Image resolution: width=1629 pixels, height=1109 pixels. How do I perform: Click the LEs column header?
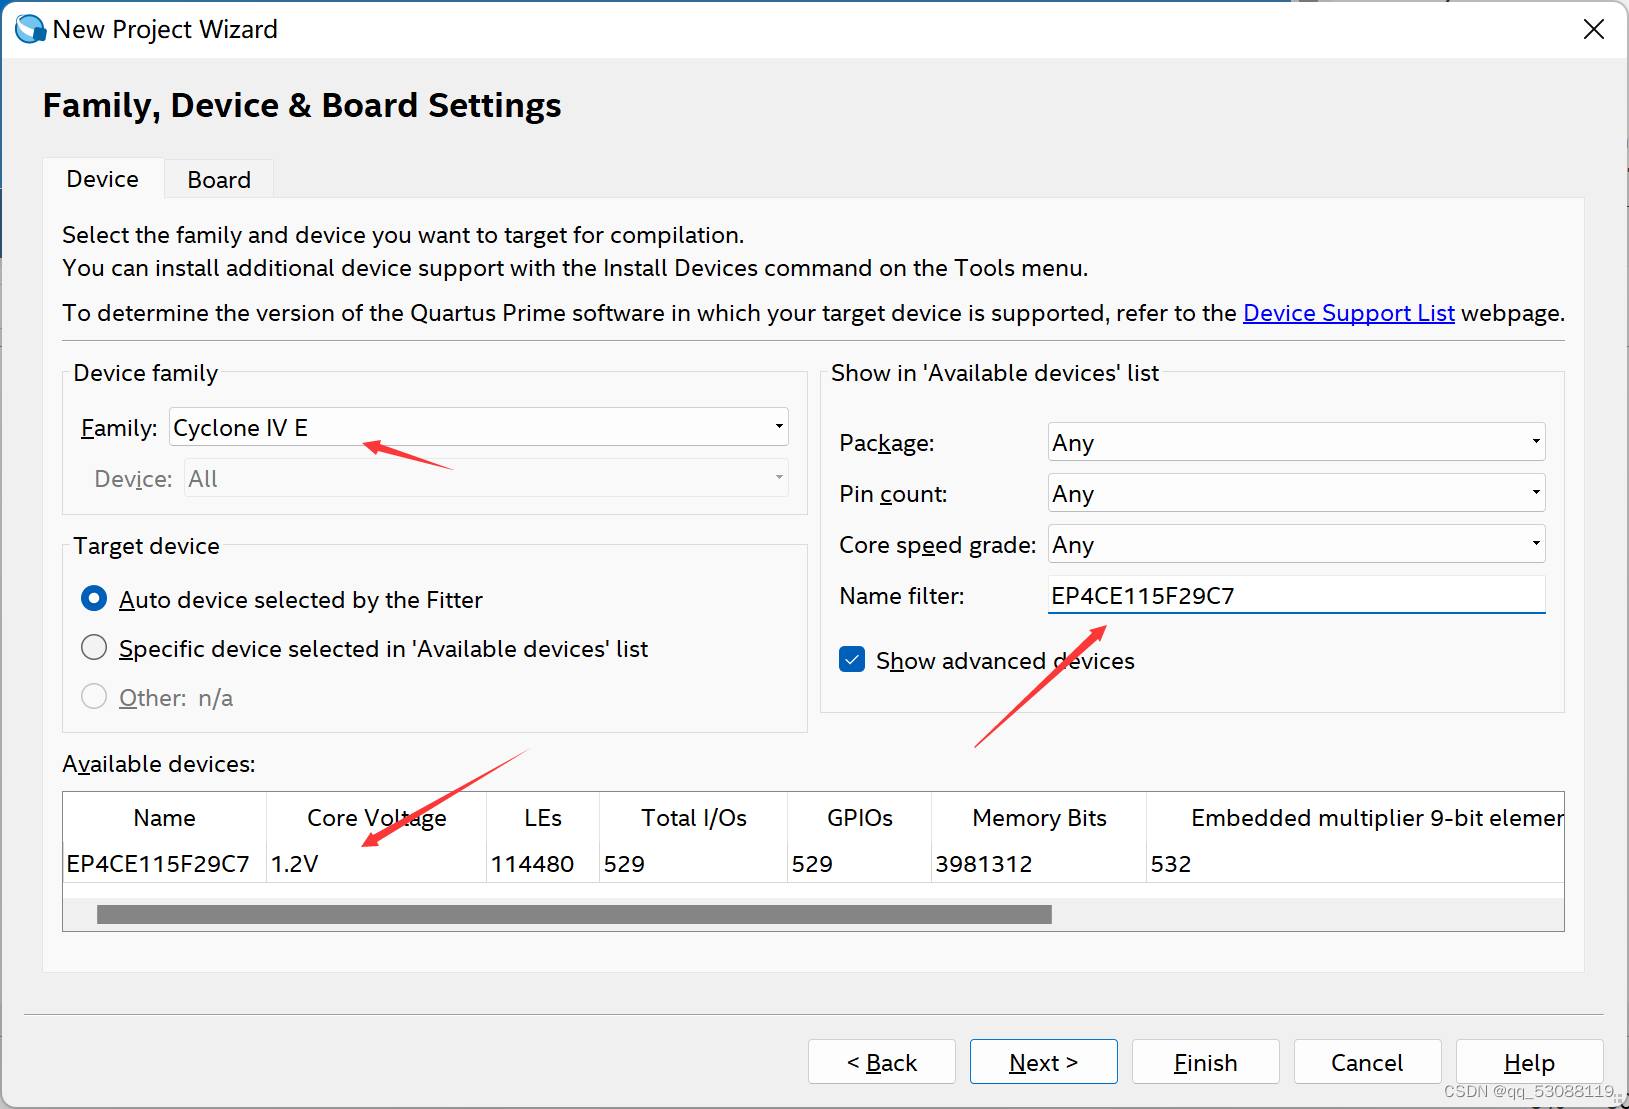543,818
